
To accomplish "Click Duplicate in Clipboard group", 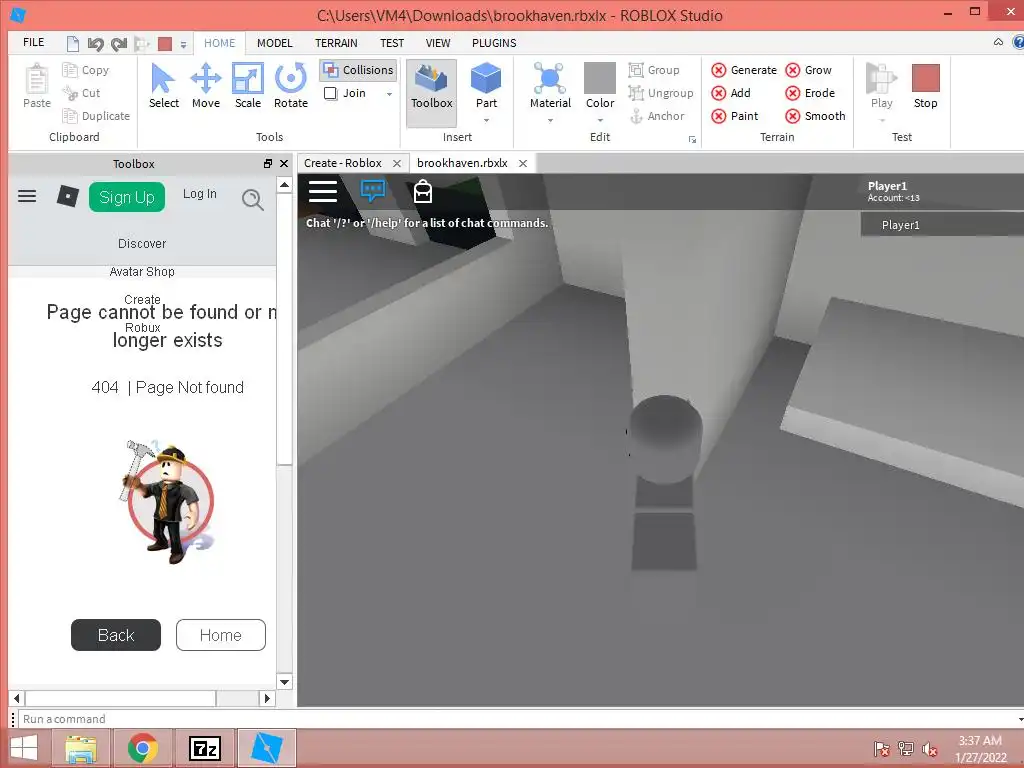I will click(x=96, y=116).
